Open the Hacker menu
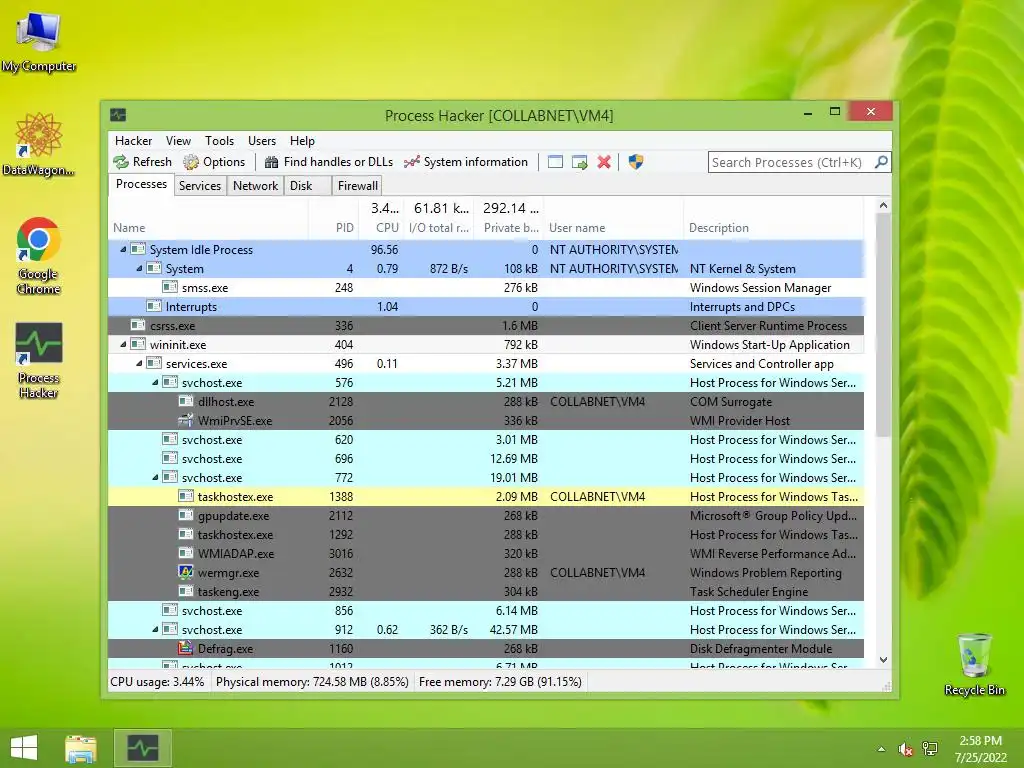1024x768 pixels. point(133,140)
